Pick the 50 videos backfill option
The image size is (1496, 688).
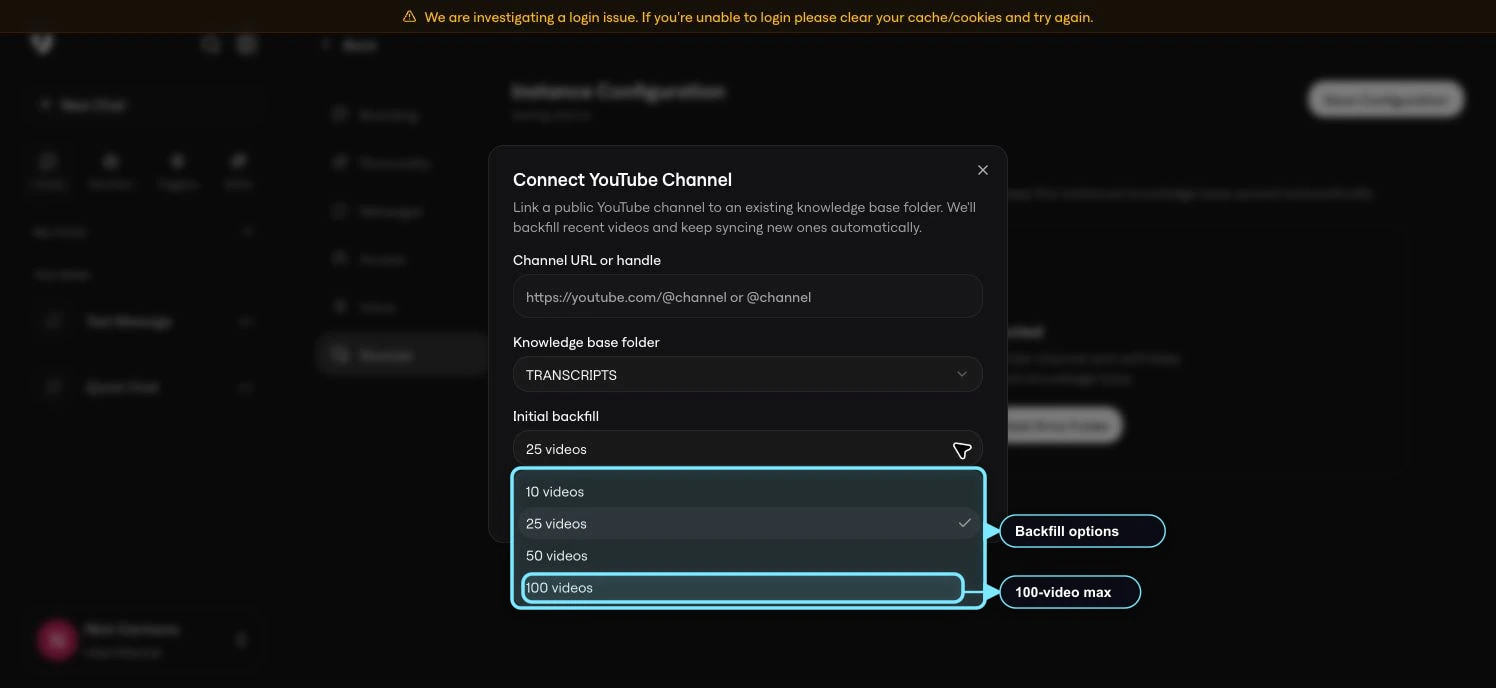pos(747,556)
